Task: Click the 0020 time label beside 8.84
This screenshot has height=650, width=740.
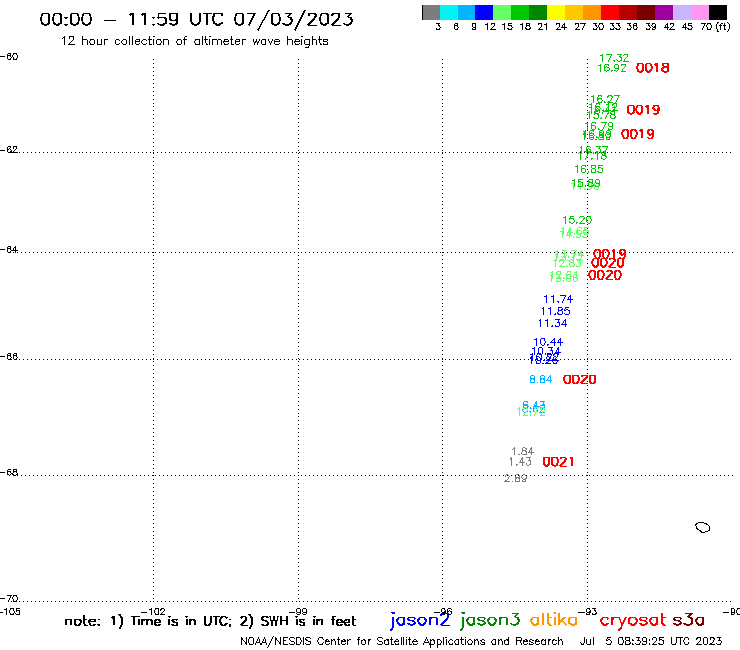Action: 580,380
